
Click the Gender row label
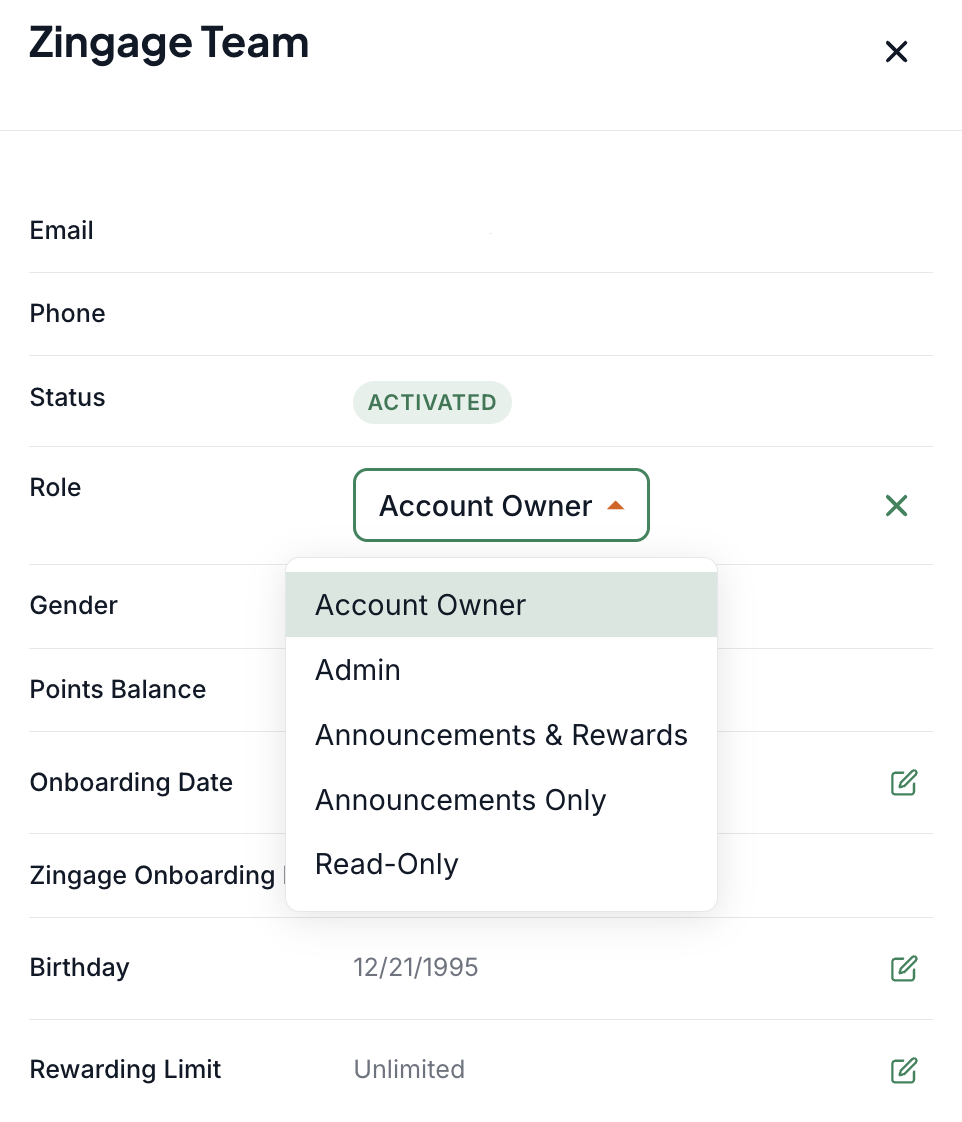point(74,605)
